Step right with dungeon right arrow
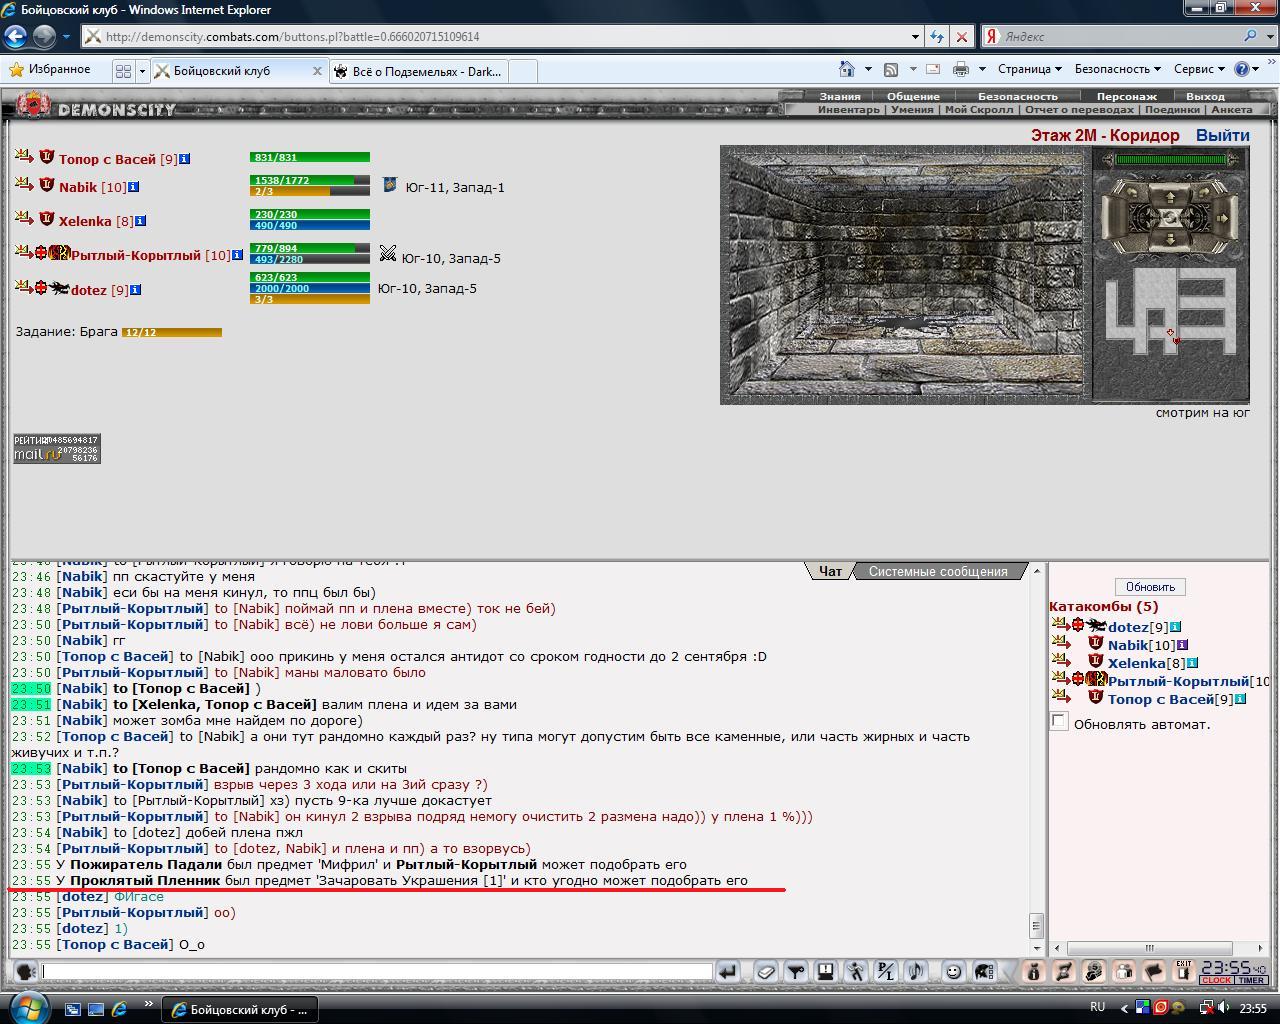The height and width of the screenshot is (1024, 1280). tap(1222, 218)
